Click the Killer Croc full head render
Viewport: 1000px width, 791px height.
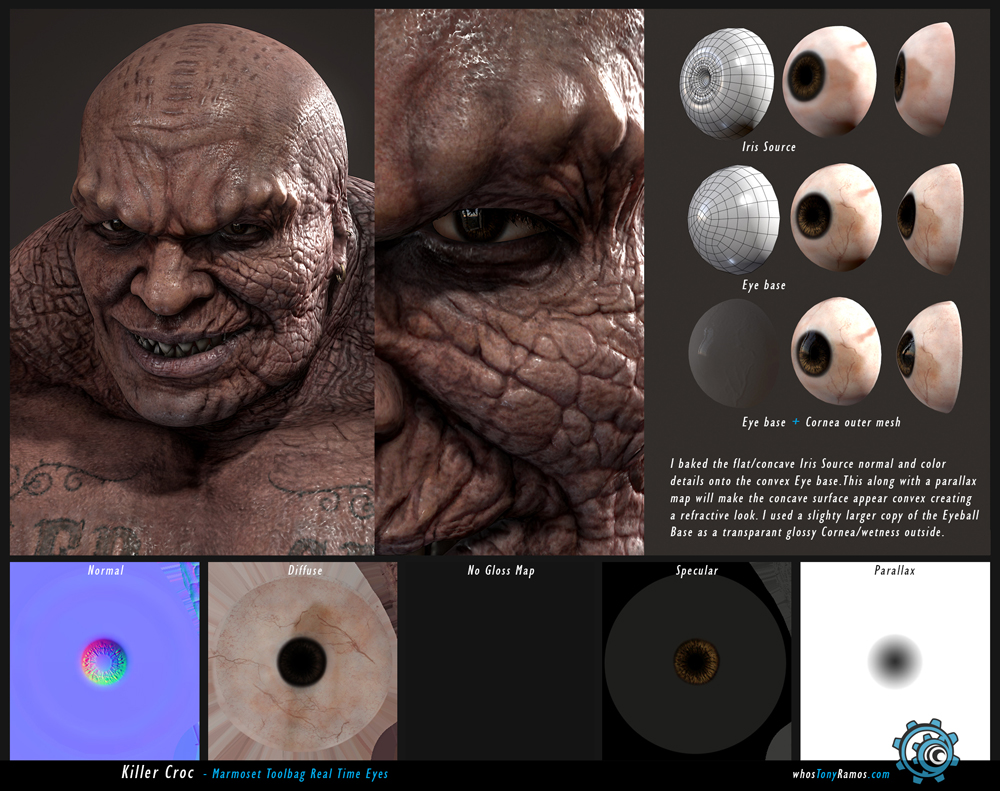click(191, 281)
